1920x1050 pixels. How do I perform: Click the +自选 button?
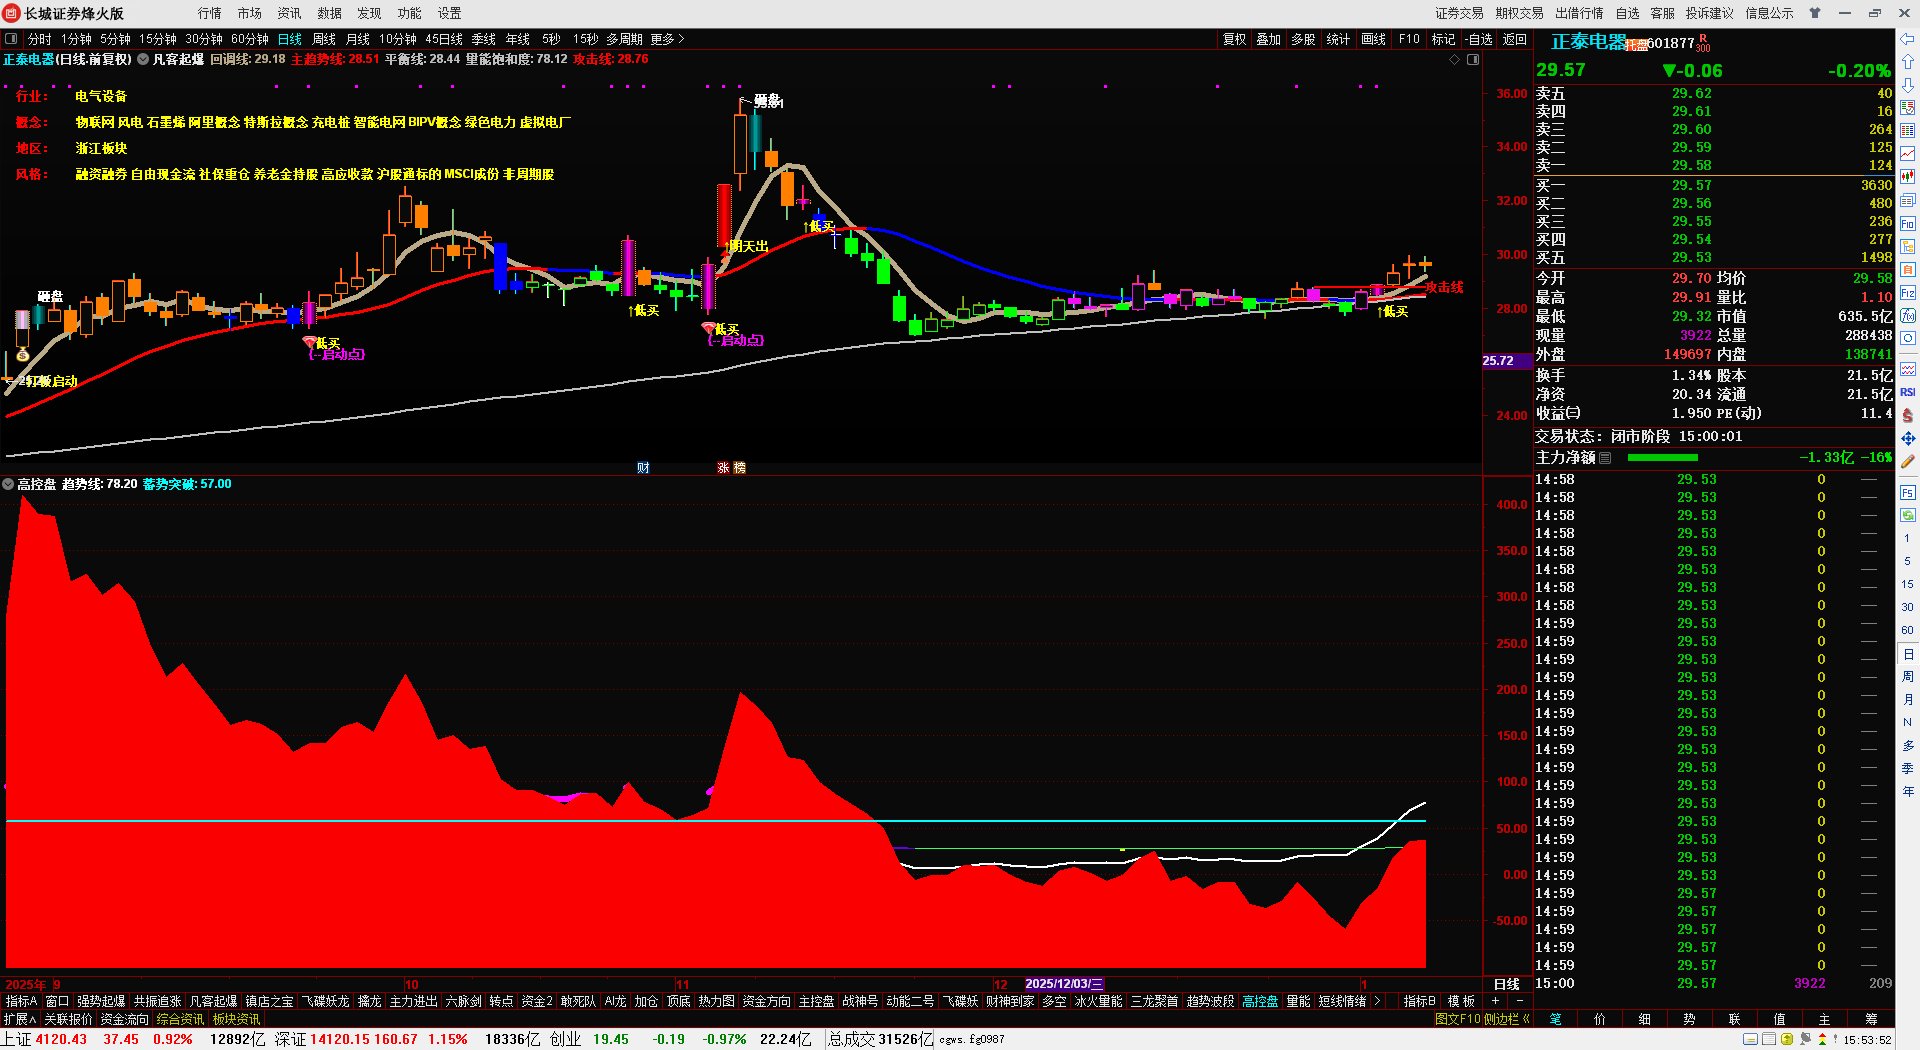pyautogui.click(x=1479, y=39)
